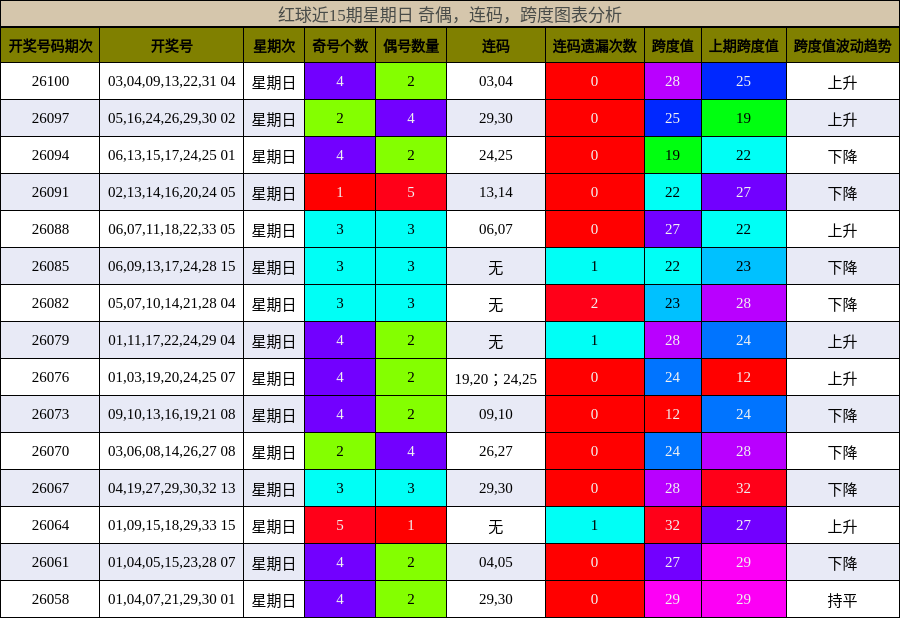Click miss count 2 in row 26082
The height and width of the screenshot is (618, 900).
coord(595,304)
